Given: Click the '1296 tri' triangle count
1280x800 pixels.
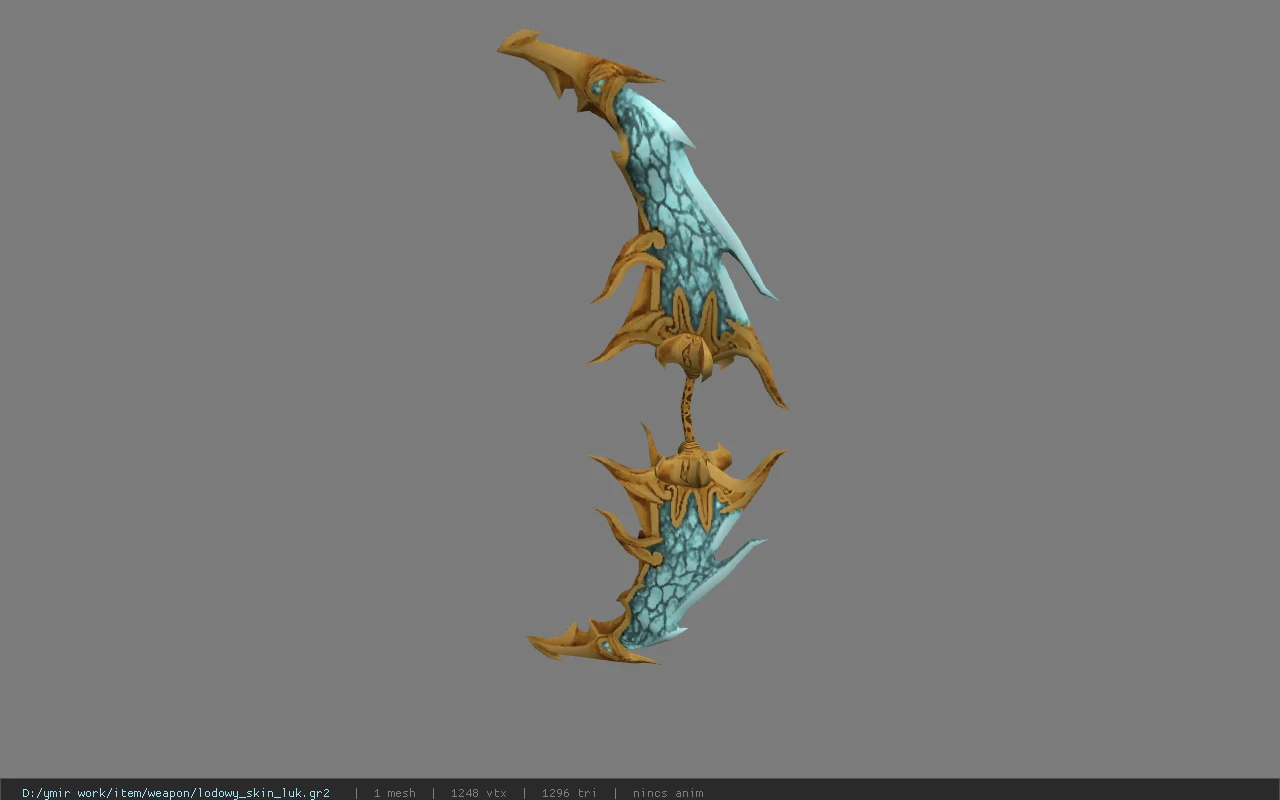Looking at the screenshot, I should (569, 793).
